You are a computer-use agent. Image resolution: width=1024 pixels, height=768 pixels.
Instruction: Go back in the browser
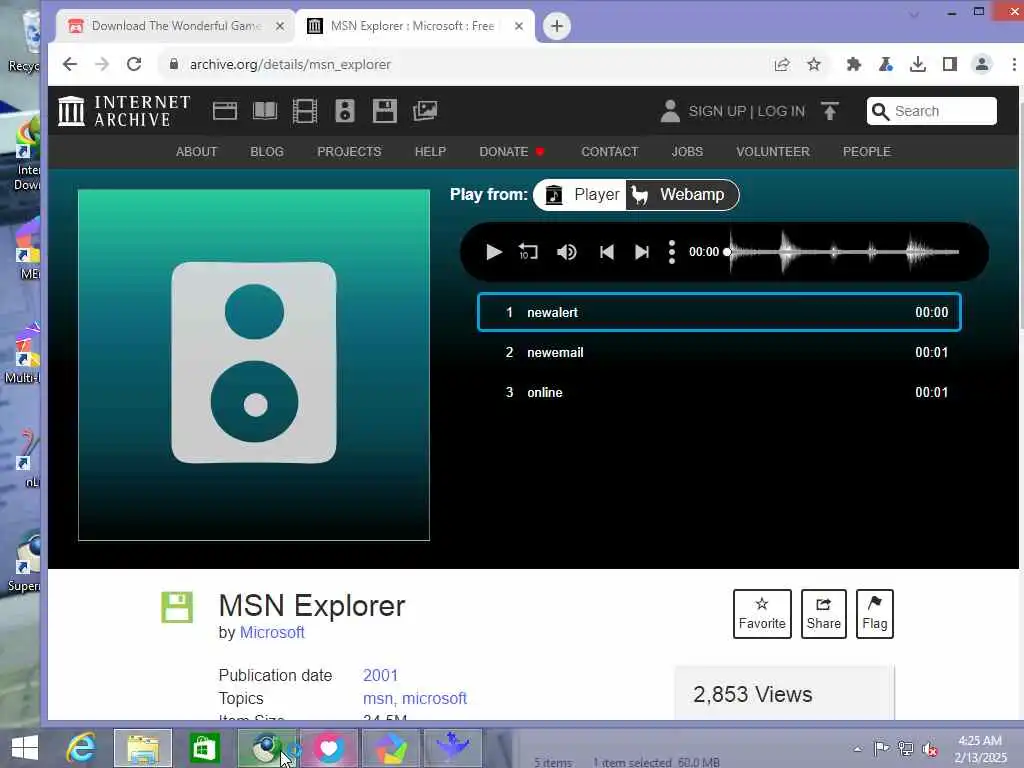pos(69,64)
